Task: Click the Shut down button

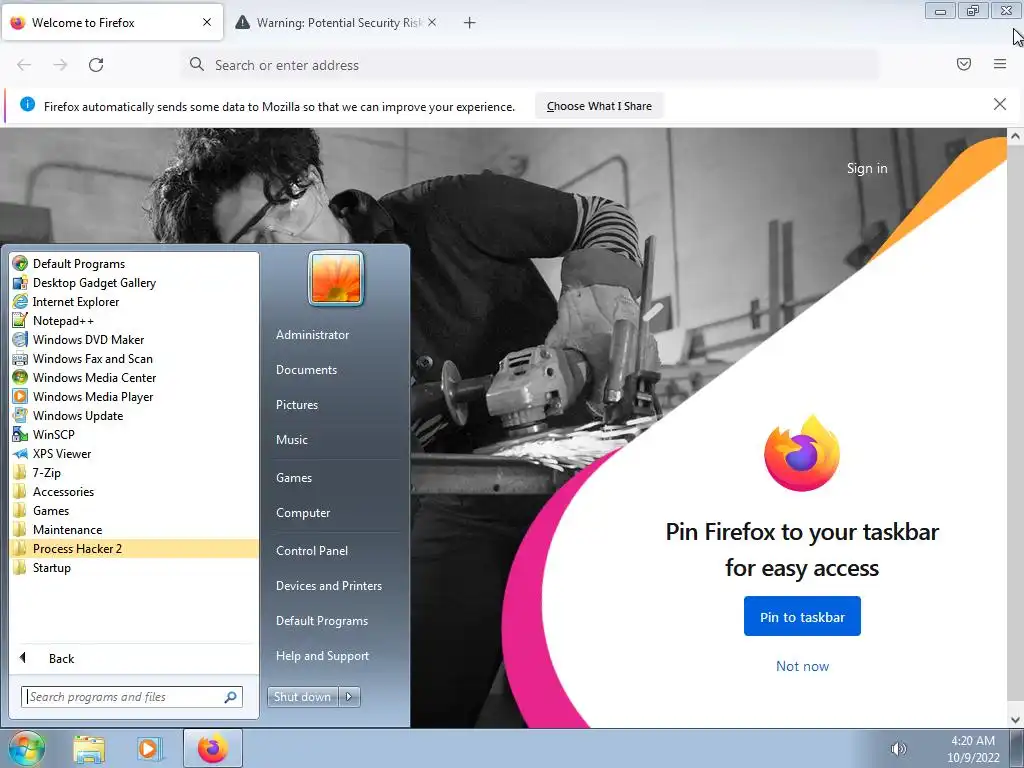Action: (302, 697)
